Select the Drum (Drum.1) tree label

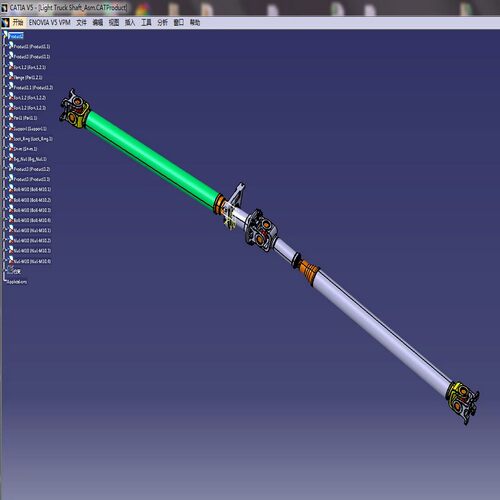[25, 149]
